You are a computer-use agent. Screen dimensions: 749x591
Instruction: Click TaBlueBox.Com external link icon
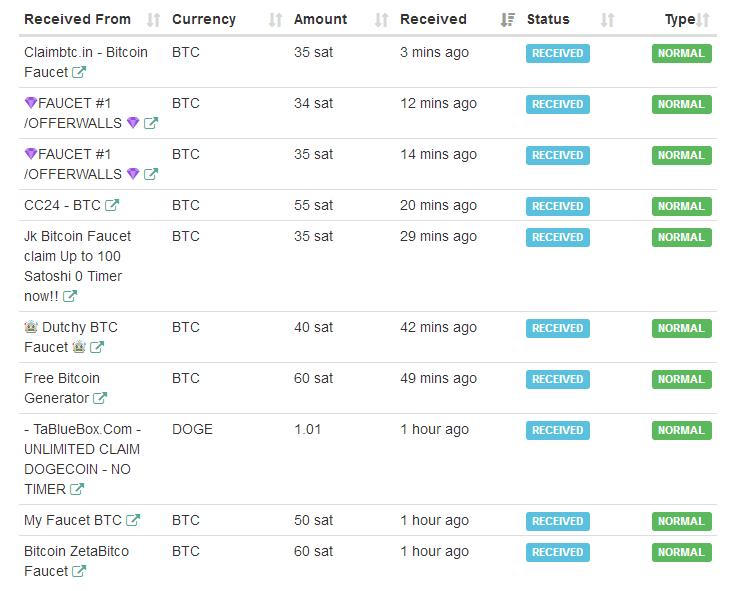click(x=77, y=489)
